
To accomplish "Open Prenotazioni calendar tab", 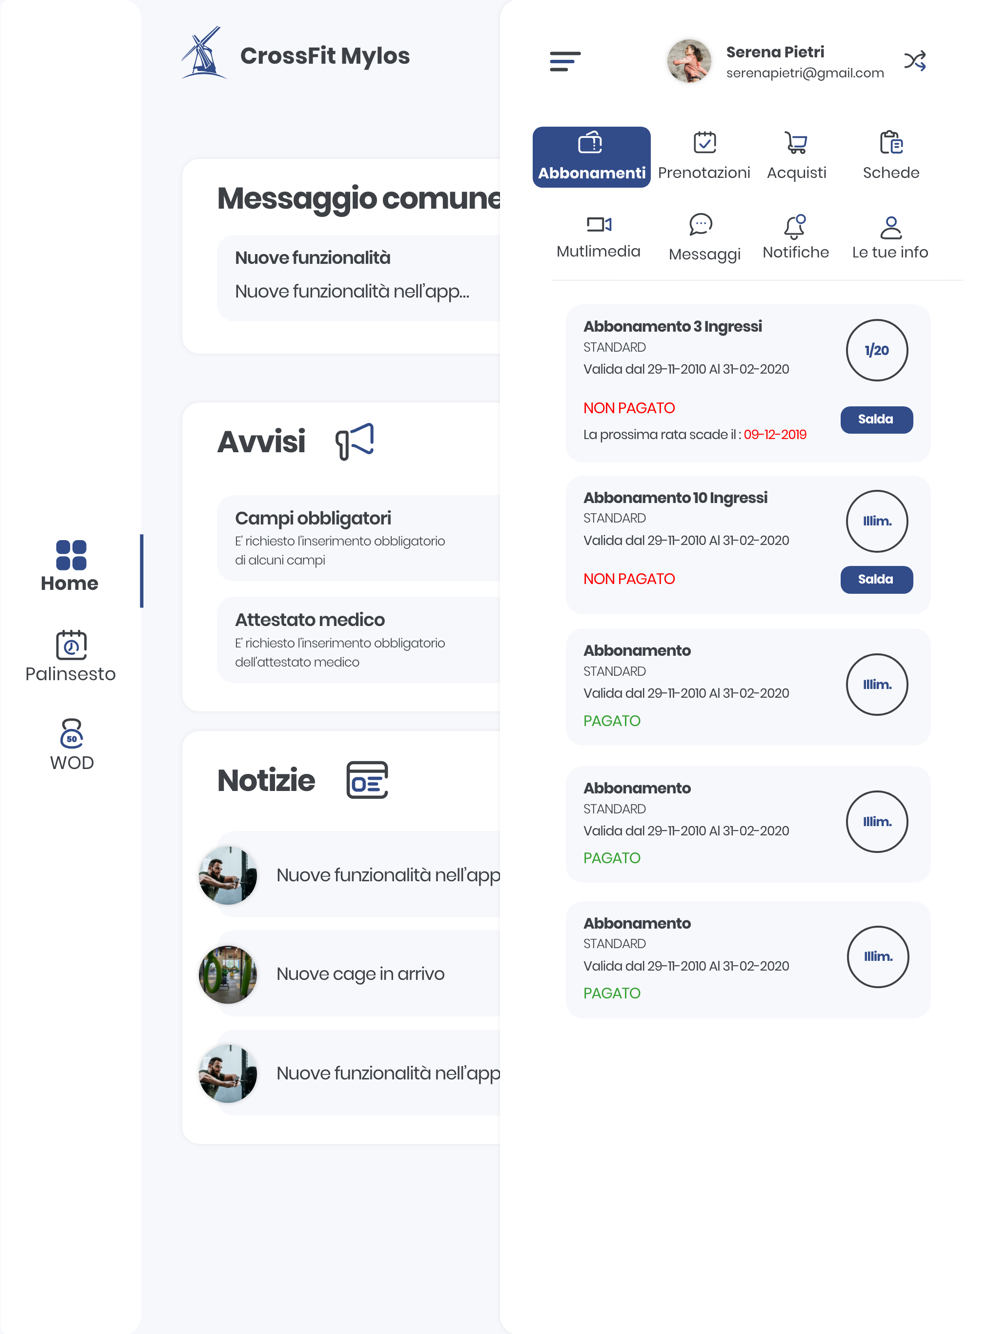I will 704,157.
